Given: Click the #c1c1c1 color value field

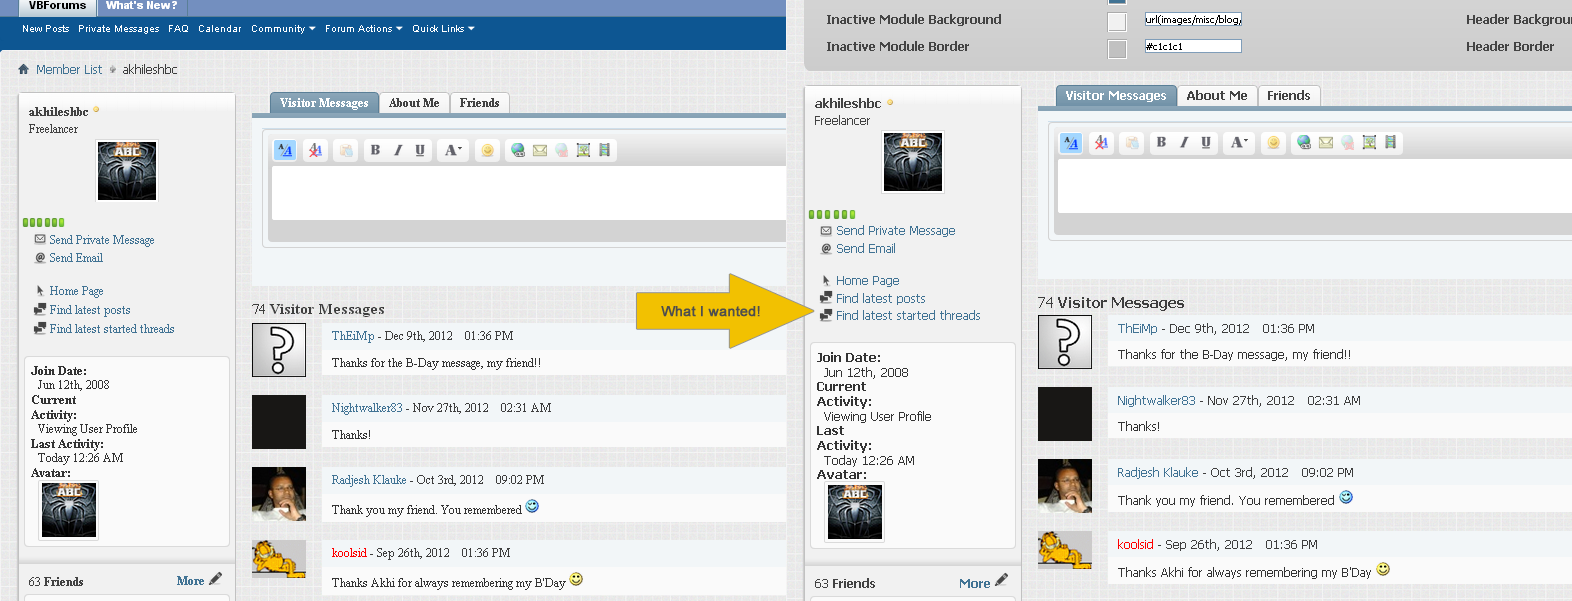Looking at the screenshot, I should (1193, 46).
